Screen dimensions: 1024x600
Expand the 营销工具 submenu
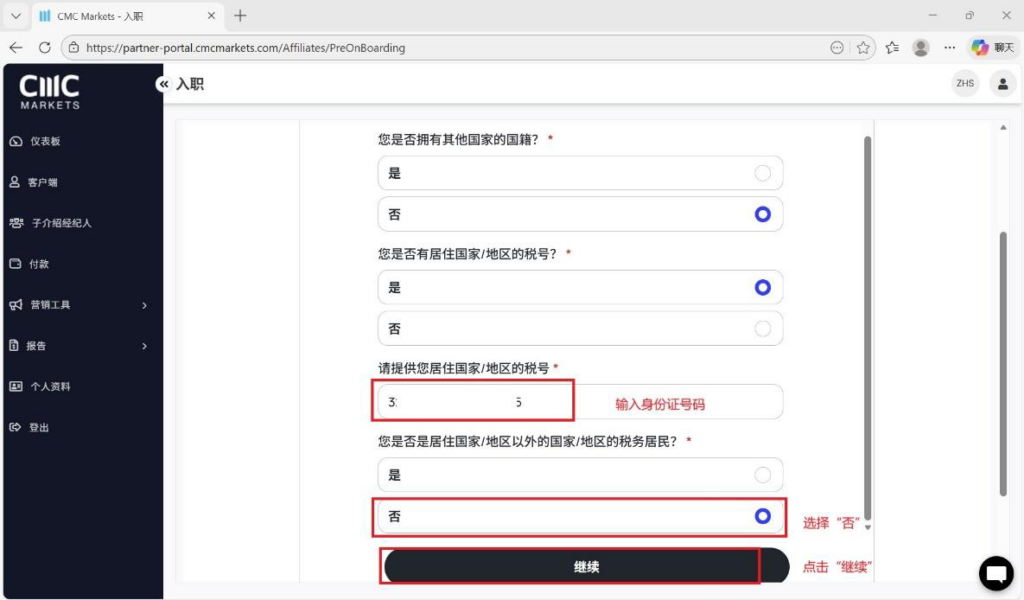80,305
